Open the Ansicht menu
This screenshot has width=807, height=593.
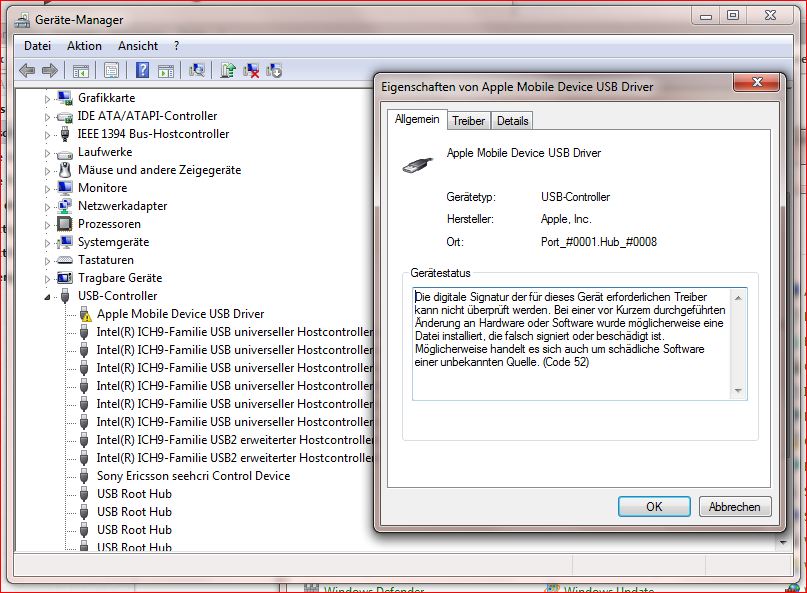138,46
